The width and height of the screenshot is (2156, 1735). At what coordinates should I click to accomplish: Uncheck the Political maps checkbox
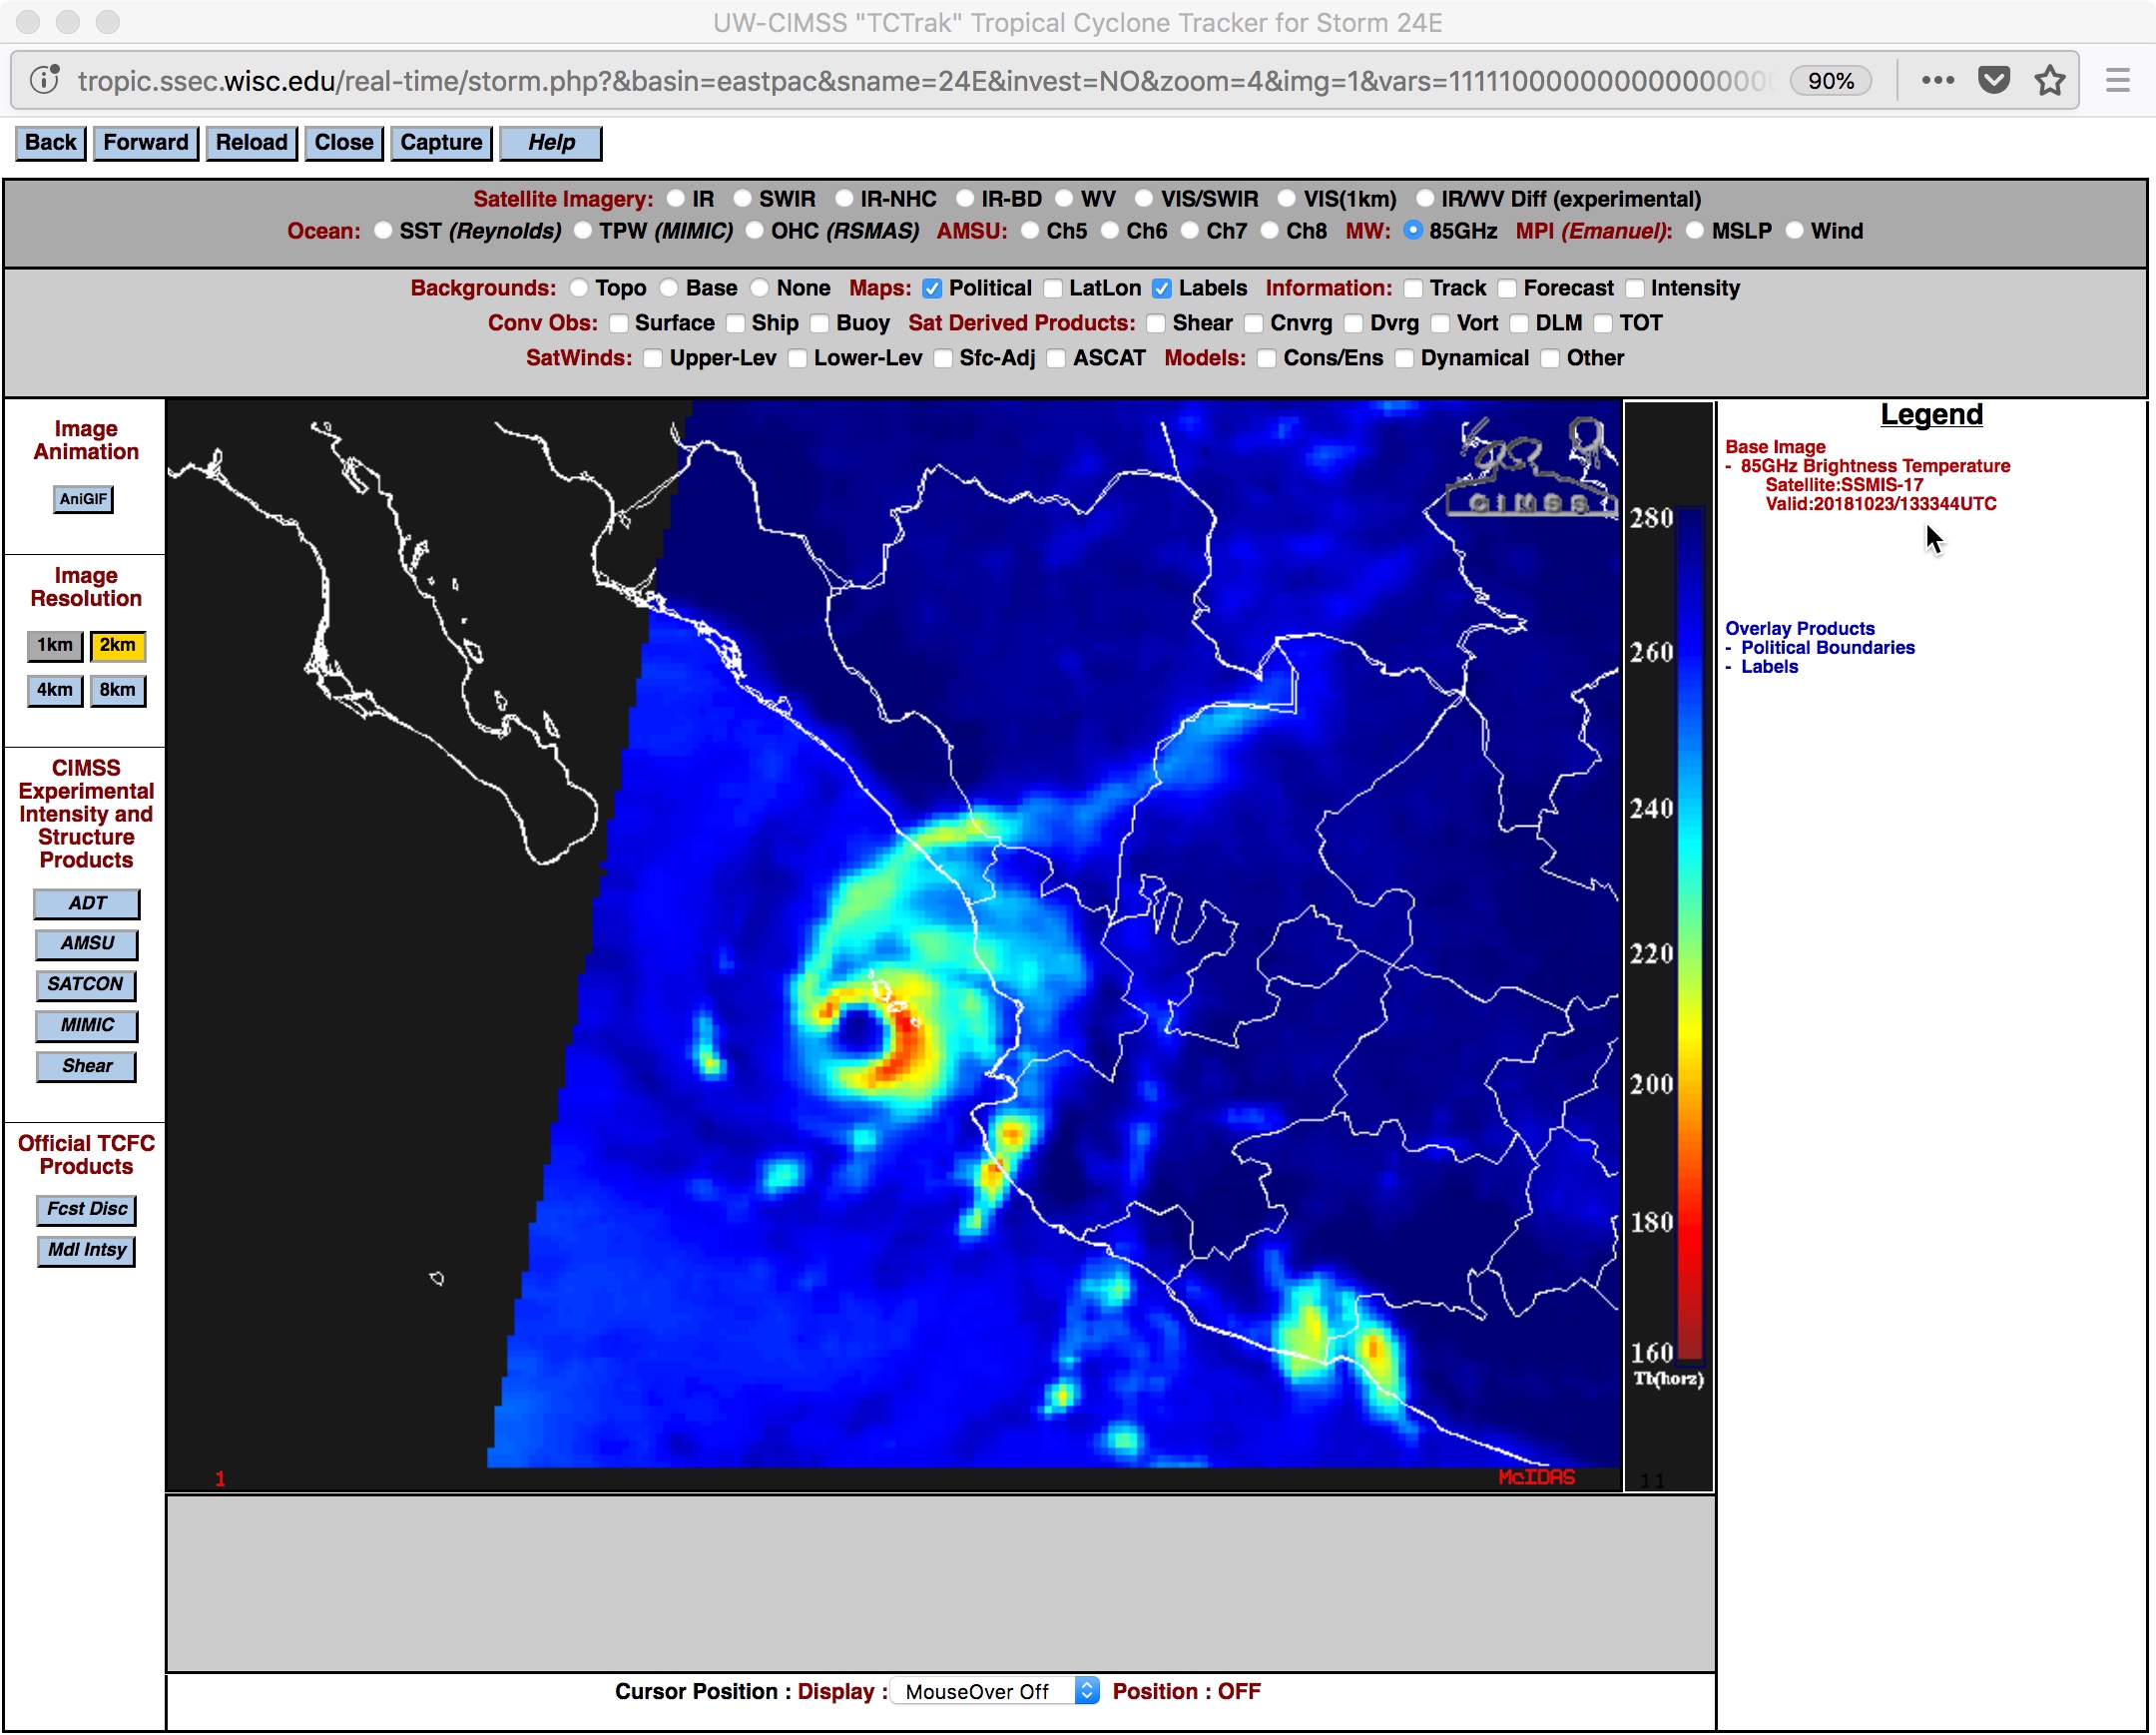(x=932, y=289)
